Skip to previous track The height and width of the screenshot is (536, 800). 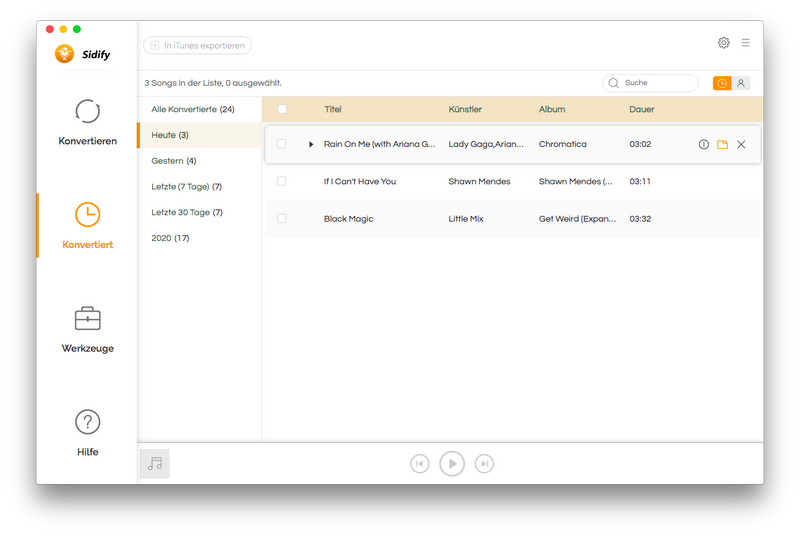click(419, 464)
